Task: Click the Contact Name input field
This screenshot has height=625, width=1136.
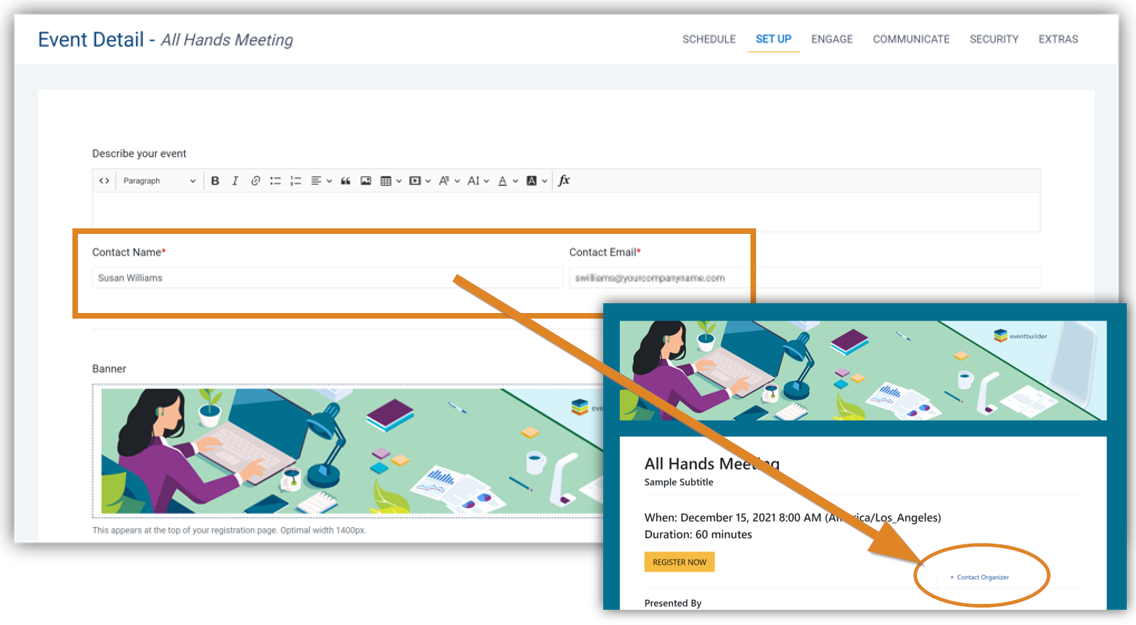Action: click(x=327, y=278)
